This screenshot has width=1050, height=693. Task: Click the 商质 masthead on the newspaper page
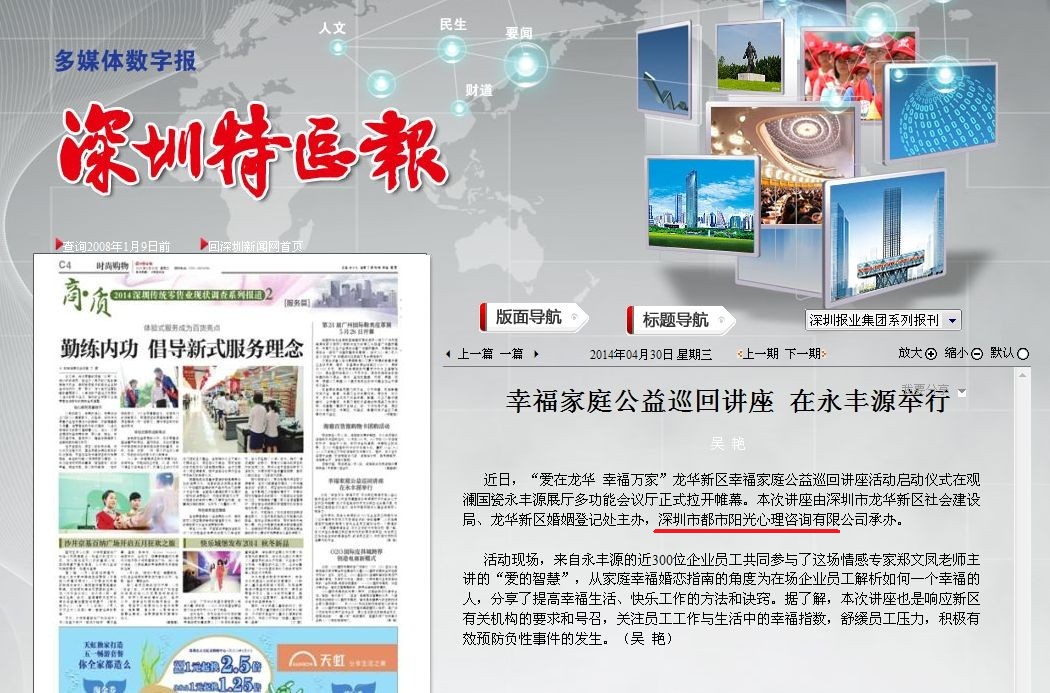click(x=85, y=295)
